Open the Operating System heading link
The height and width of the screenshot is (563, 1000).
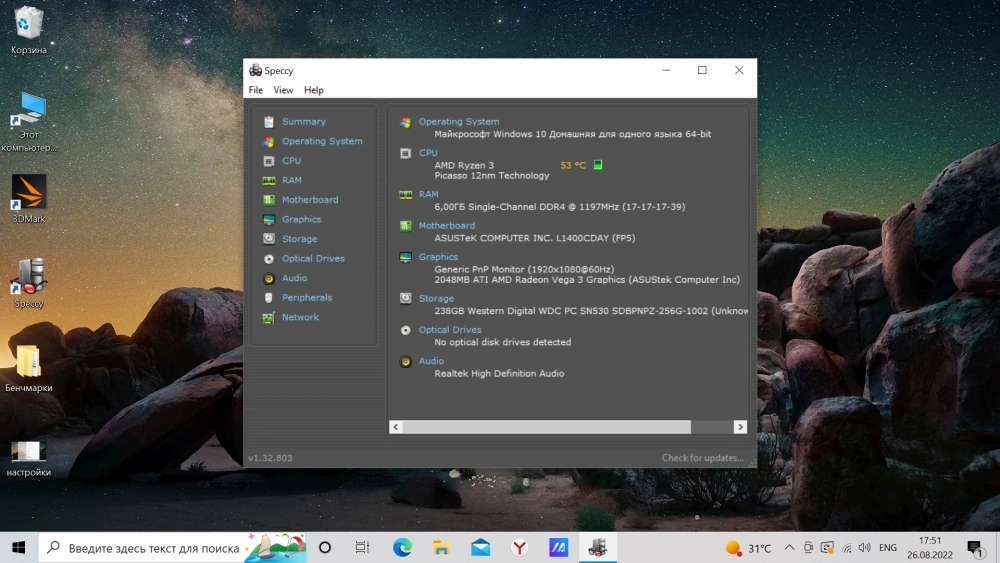pyautogui.click(x=458, y=122)
